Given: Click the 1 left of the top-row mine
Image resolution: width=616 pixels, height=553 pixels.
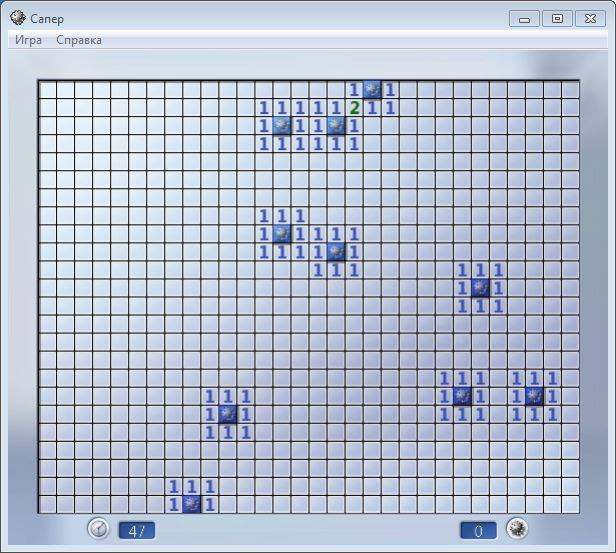Looking at the screenshot, I should pyautogui.click(x=354, y=90).
